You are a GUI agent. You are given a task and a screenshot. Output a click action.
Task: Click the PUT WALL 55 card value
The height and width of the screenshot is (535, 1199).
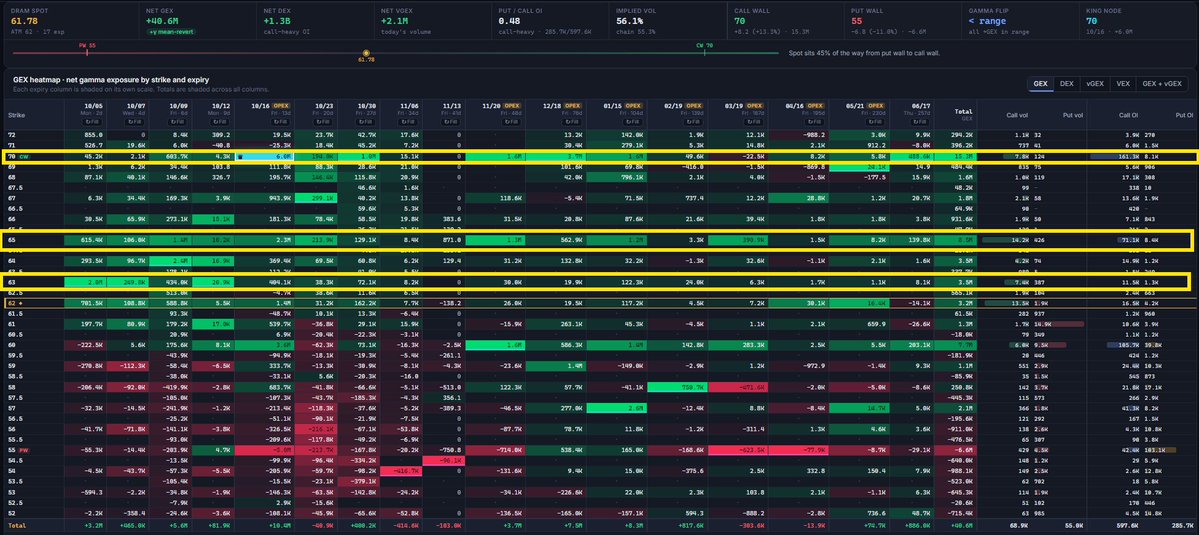(857, 22)
